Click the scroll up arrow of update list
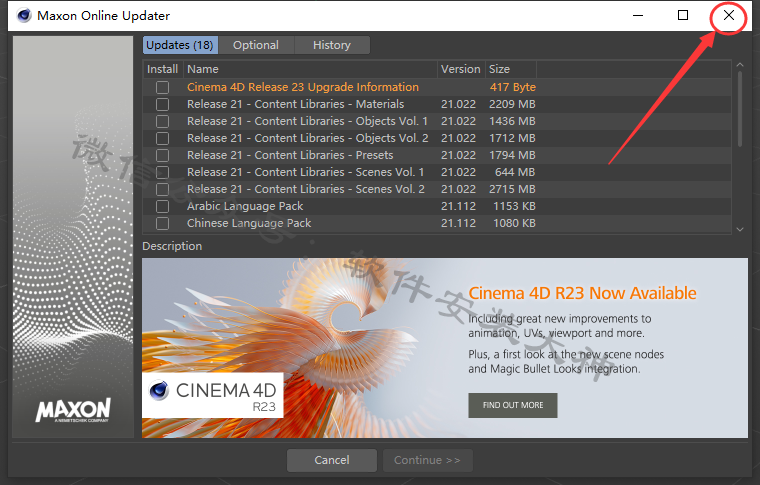Viewport: 760px width, 485px height. tap(740, 64)
